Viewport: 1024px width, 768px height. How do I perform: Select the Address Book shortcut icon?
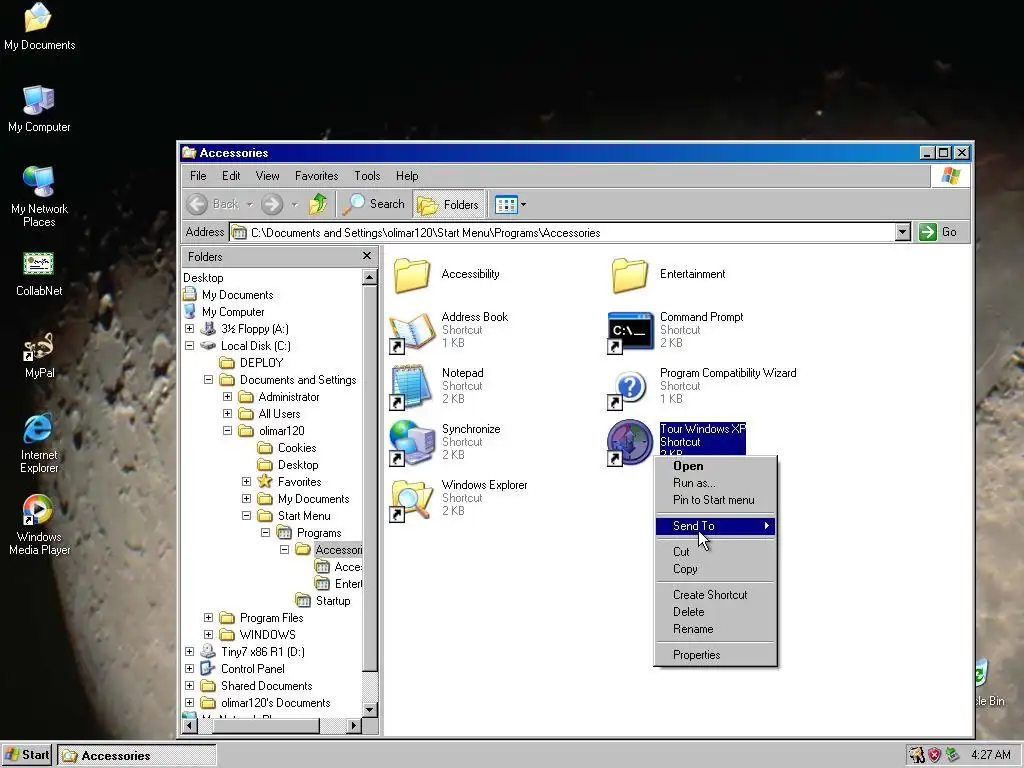[411, 330]
